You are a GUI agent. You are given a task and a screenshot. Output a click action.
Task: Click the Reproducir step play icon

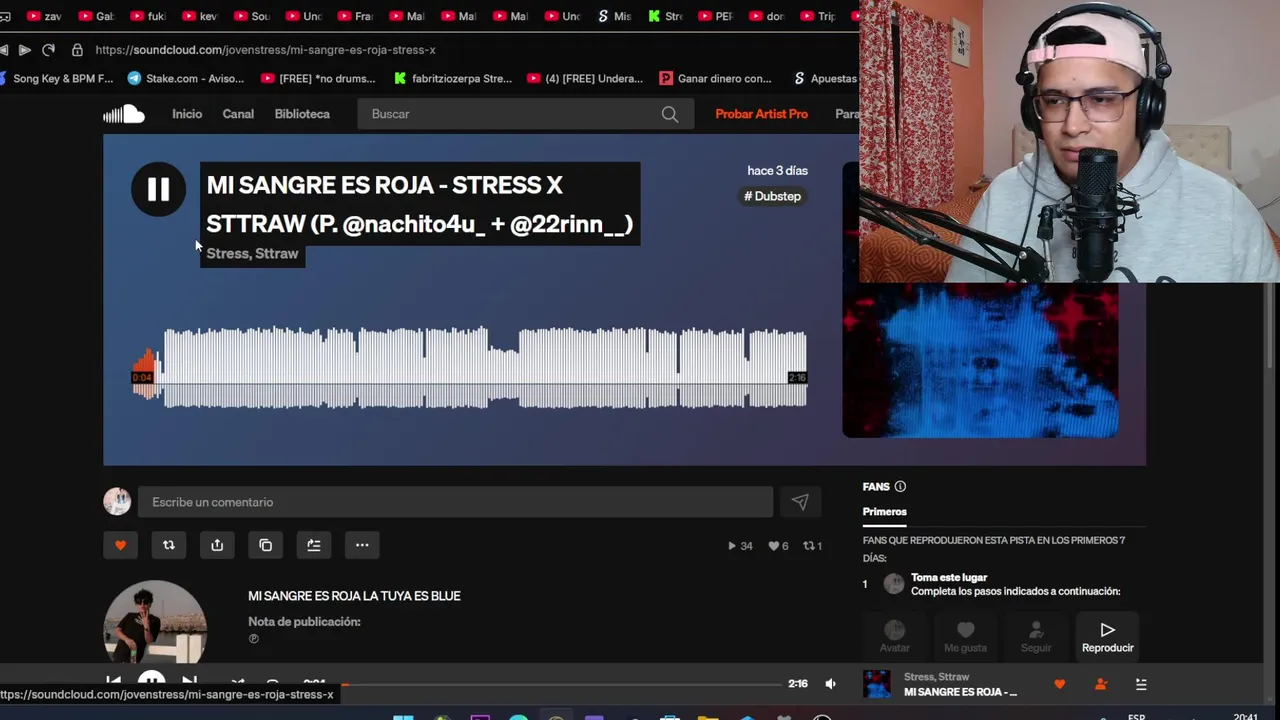1107,630
